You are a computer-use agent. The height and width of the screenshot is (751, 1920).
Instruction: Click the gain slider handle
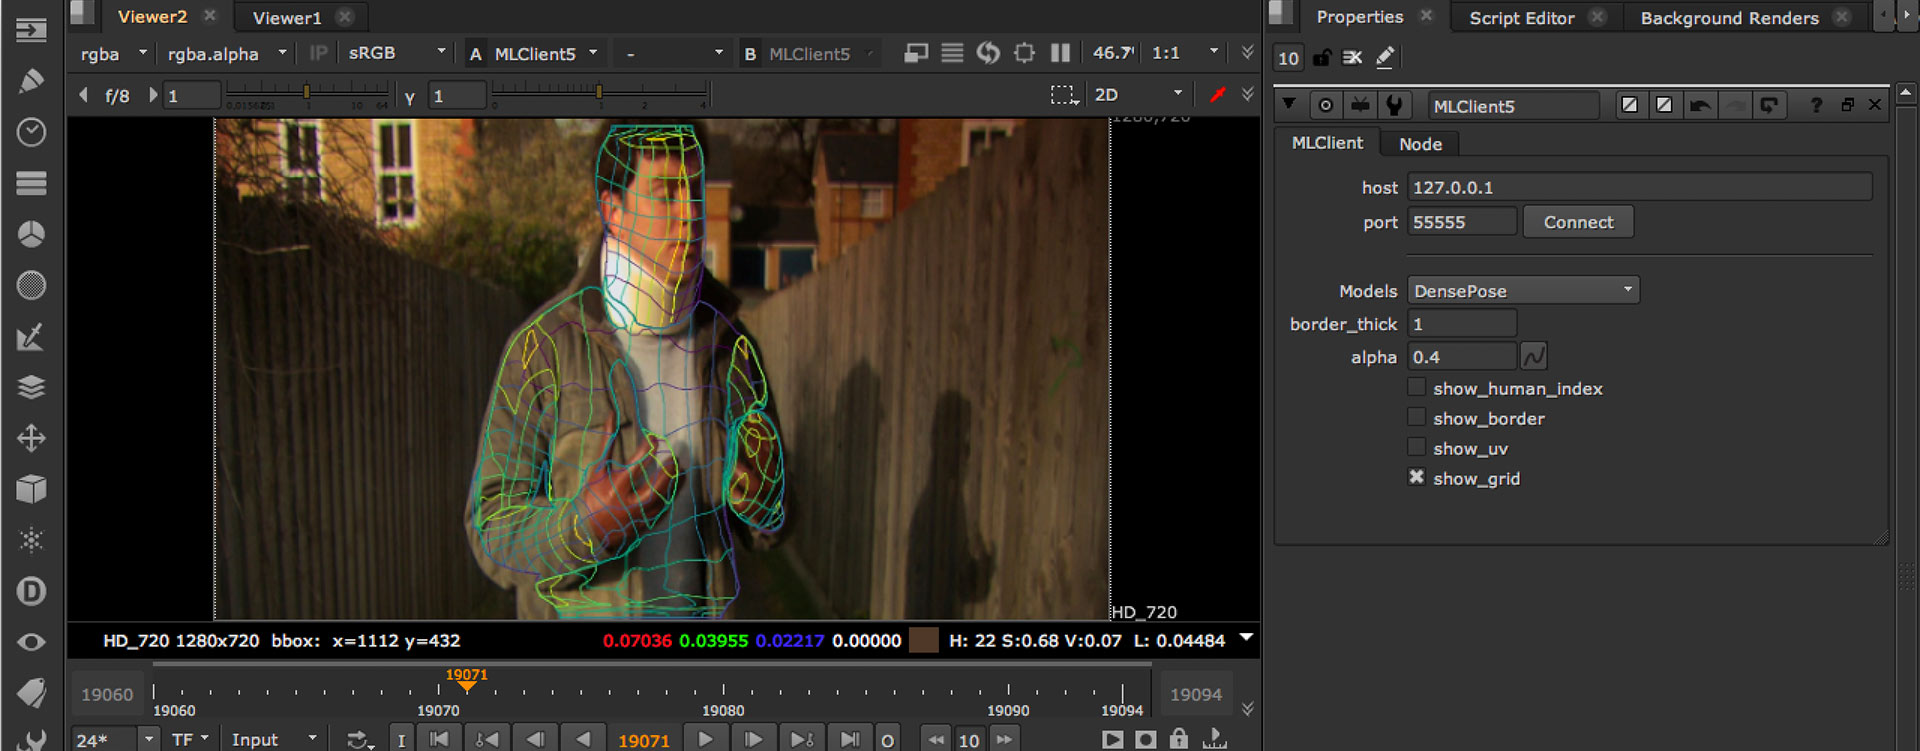pyautogui.click(x=306, y=92)
